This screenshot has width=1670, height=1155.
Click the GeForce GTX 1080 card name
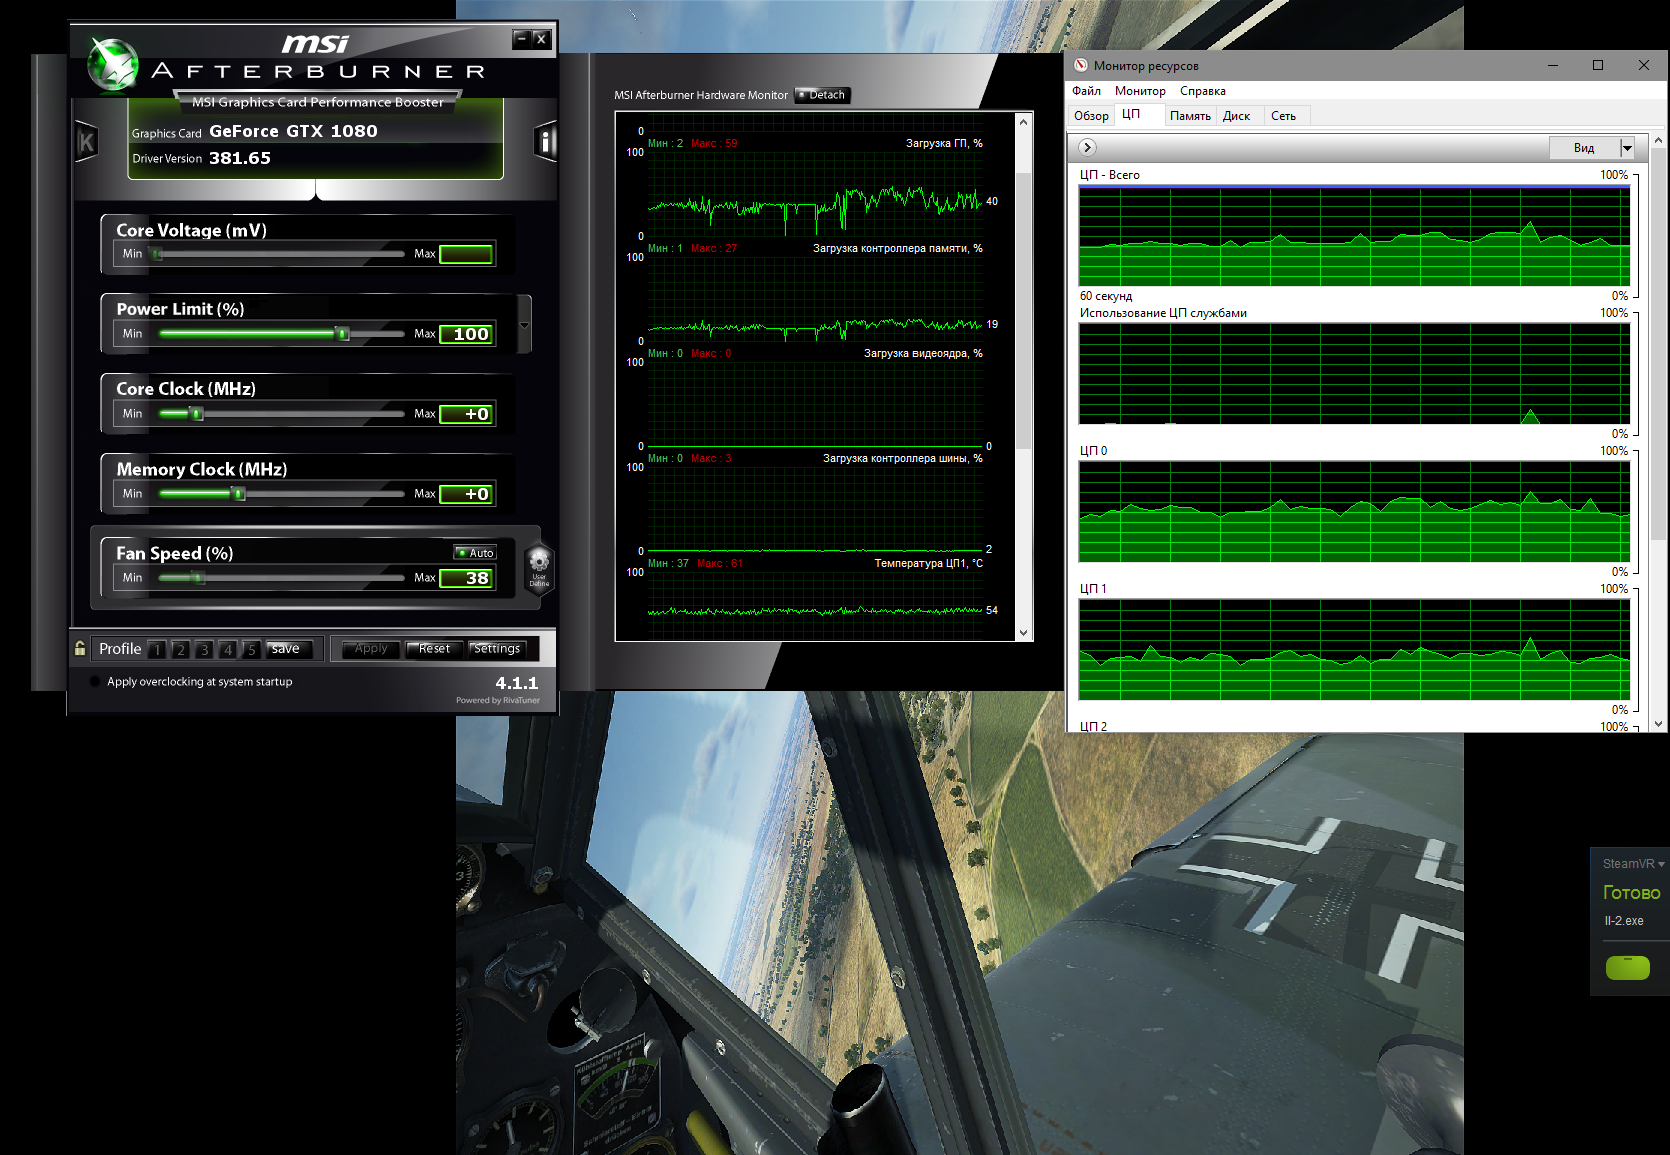click(x=293, y=131)
